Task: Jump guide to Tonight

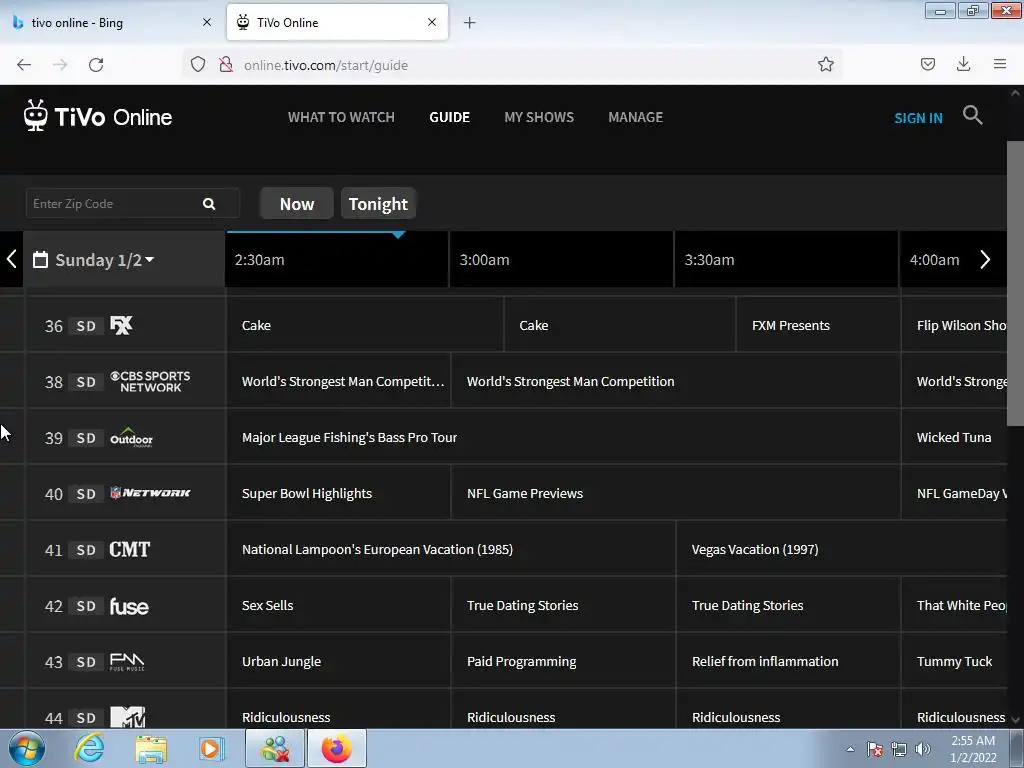Action: coord(378,204)
